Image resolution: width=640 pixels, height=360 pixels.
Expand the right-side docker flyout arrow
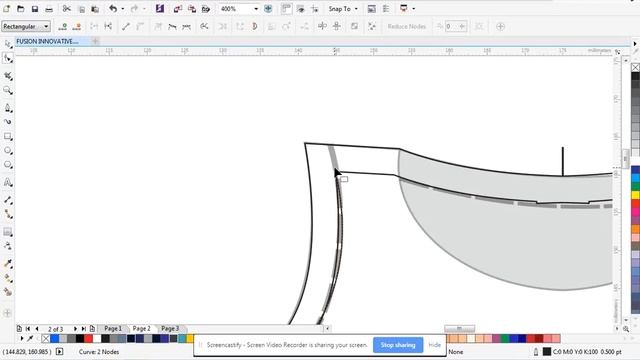[635, 43]
